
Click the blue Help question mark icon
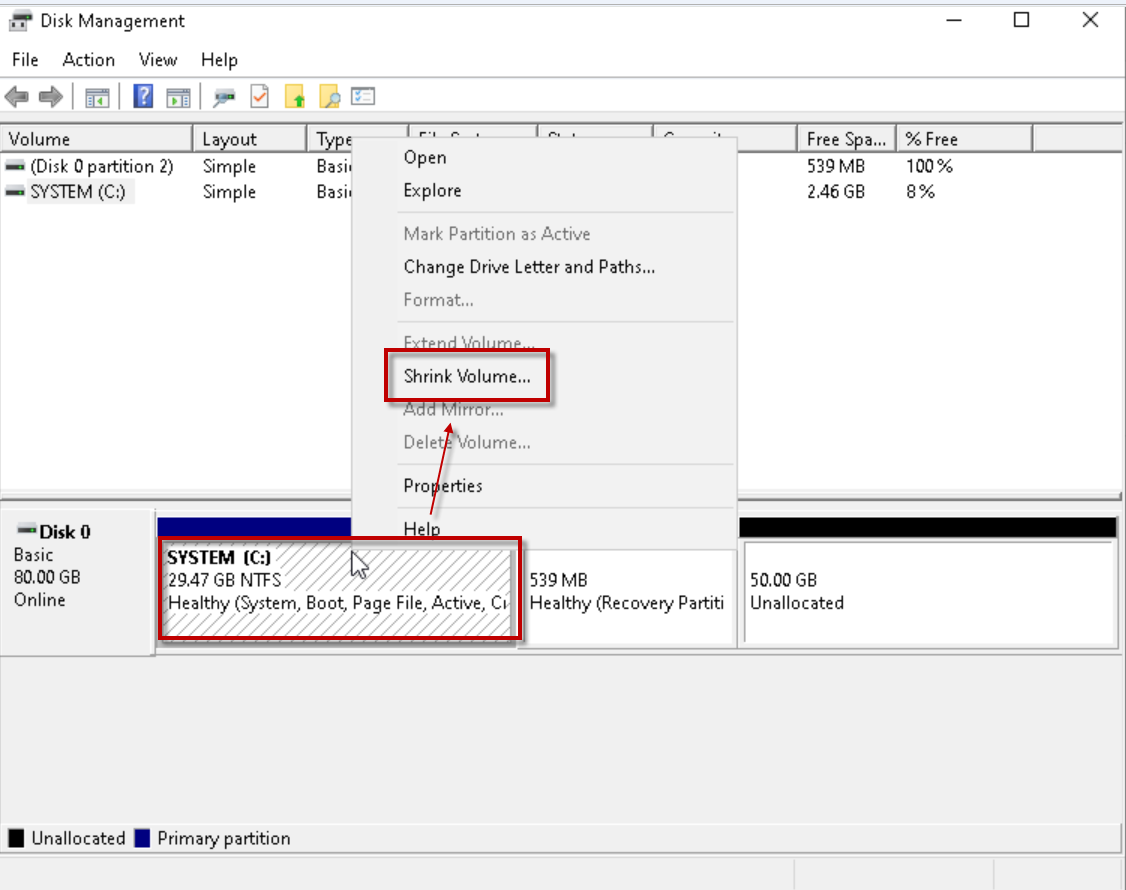[144, 97]
